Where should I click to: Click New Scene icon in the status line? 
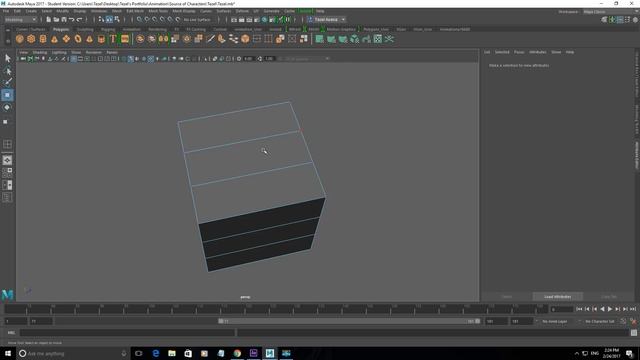[48, 20]
